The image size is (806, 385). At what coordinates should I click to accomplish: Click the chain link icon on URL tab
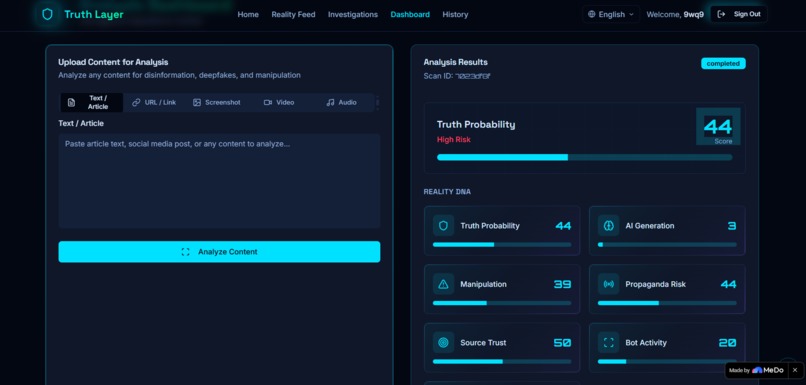[136, 102]
